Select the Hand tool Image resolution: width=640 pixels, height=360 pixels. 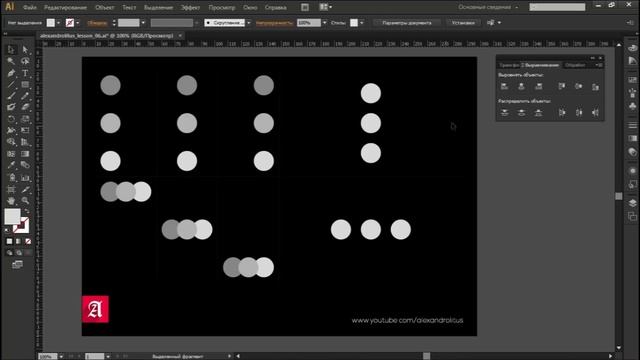point(11,201)
